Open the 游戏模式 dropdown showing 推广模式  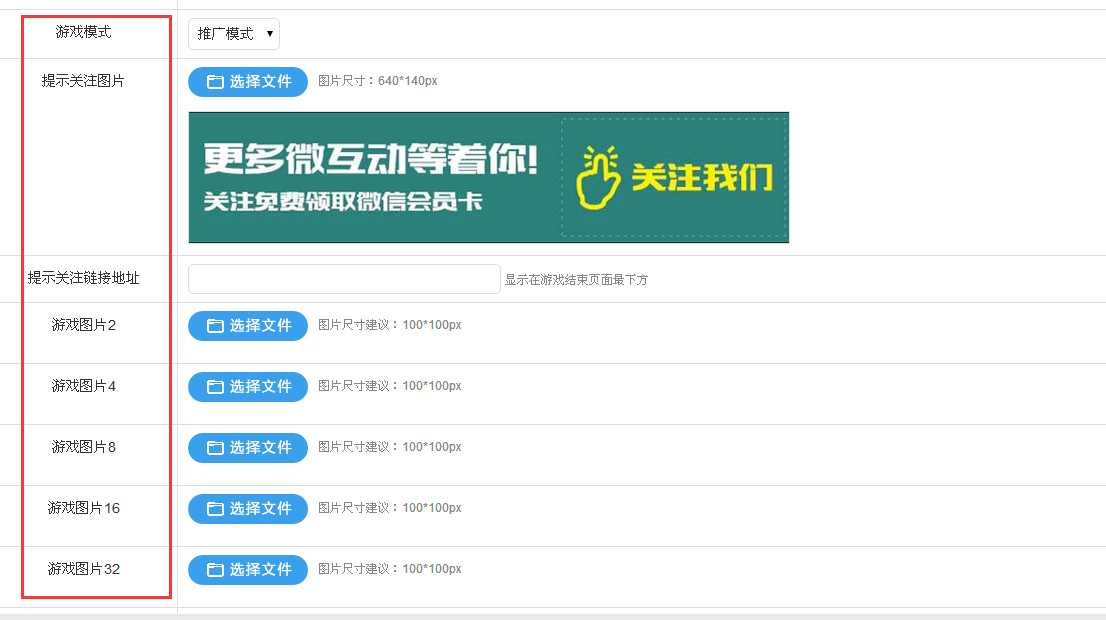[234, 34]
